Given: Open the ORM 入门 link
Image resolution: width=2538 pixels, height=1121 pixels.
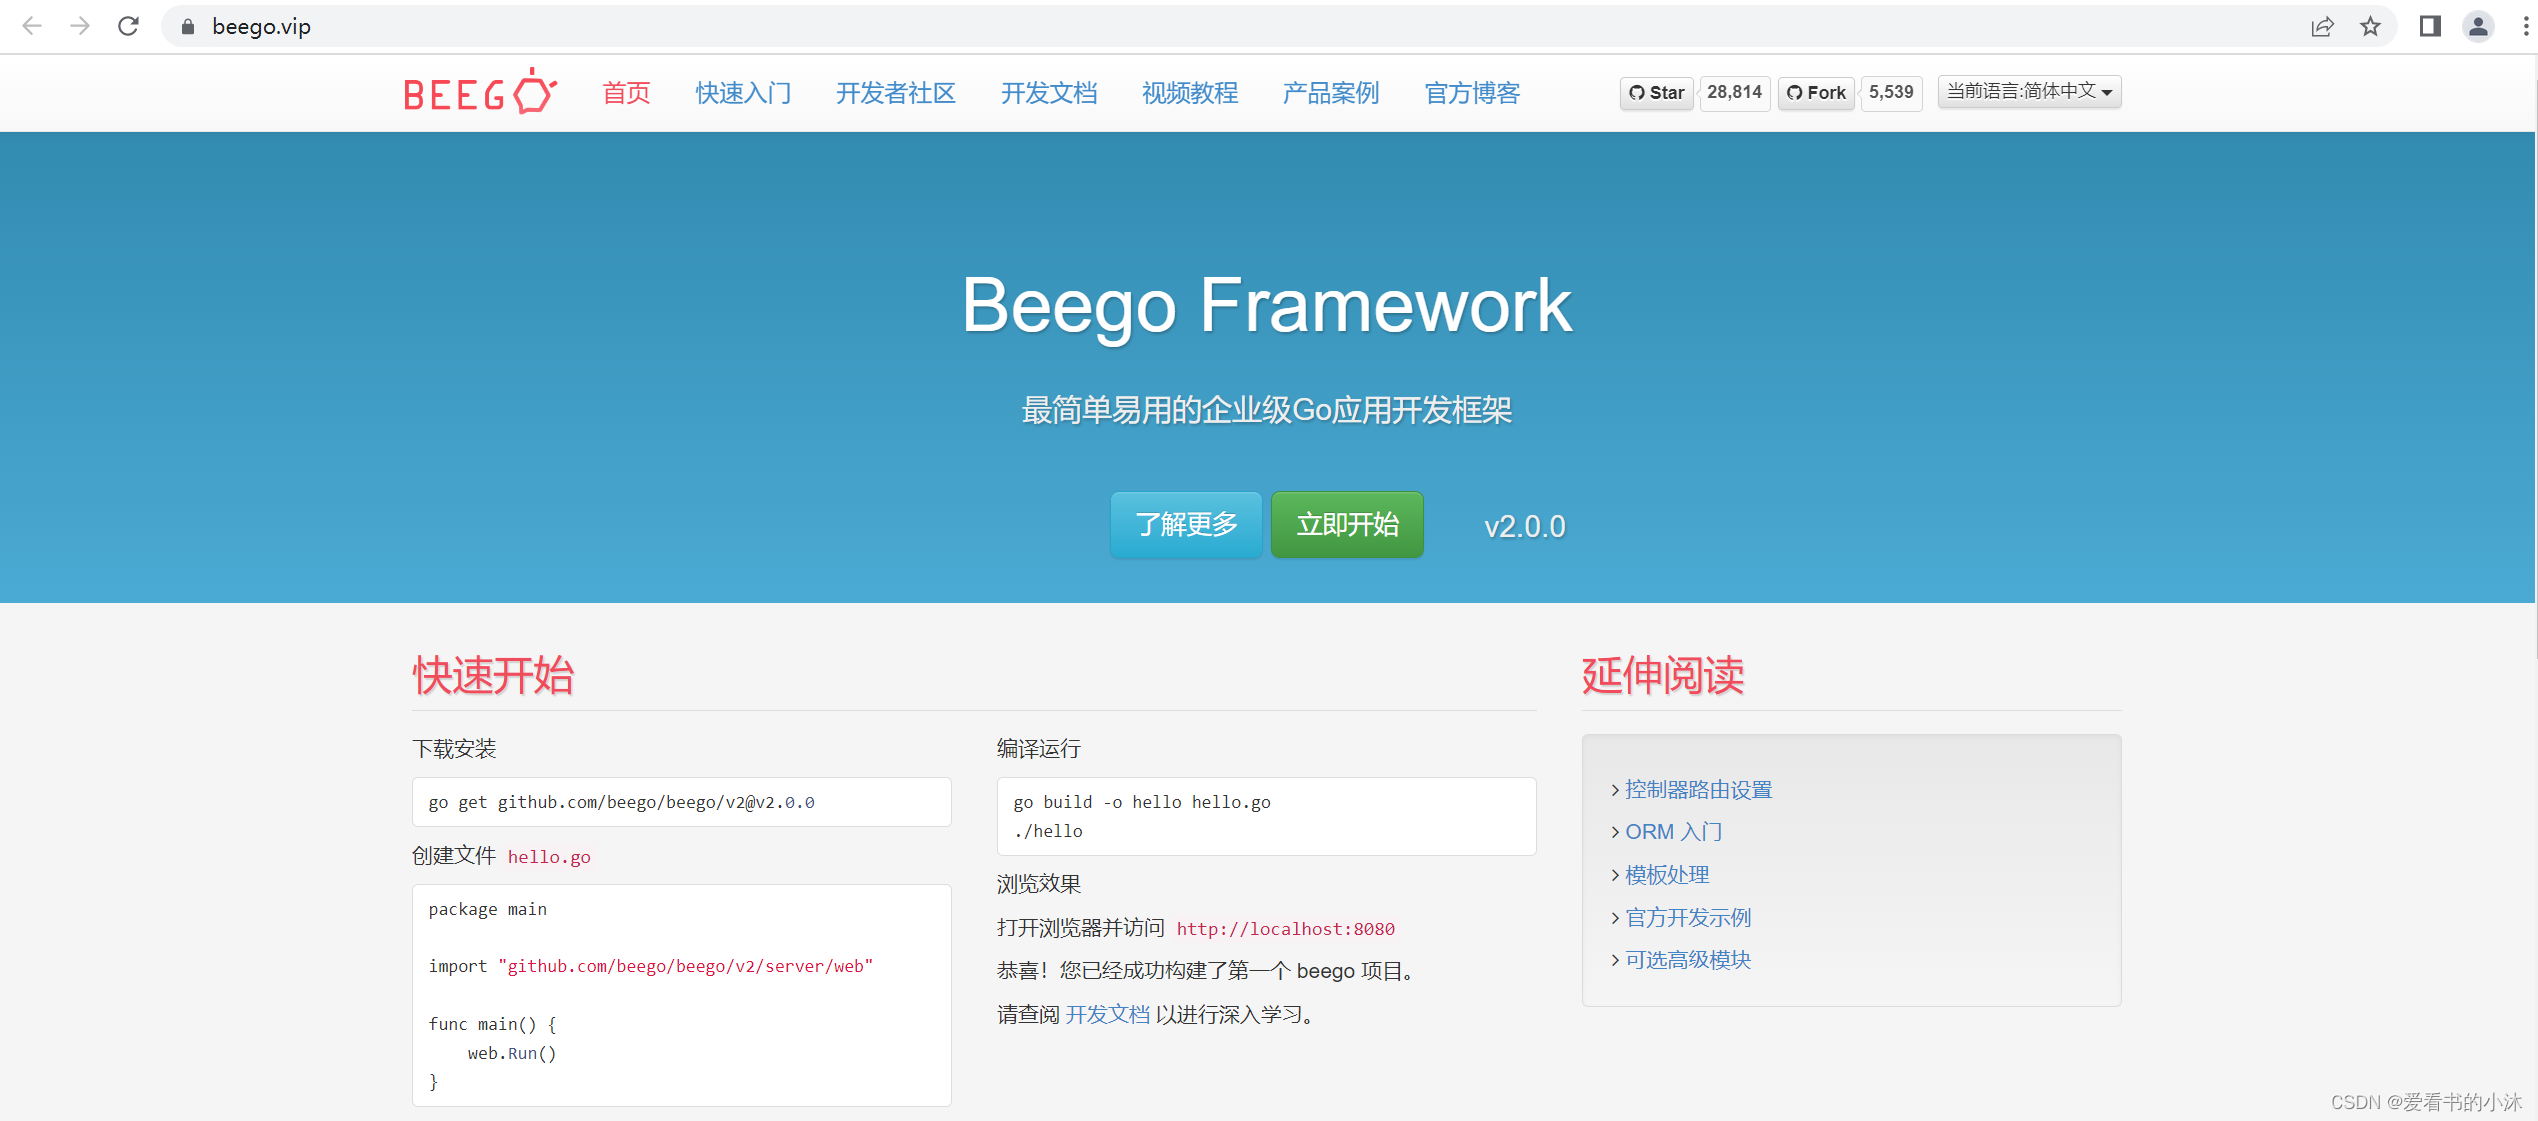Looking at the screenshot, I should [1673, 832].
